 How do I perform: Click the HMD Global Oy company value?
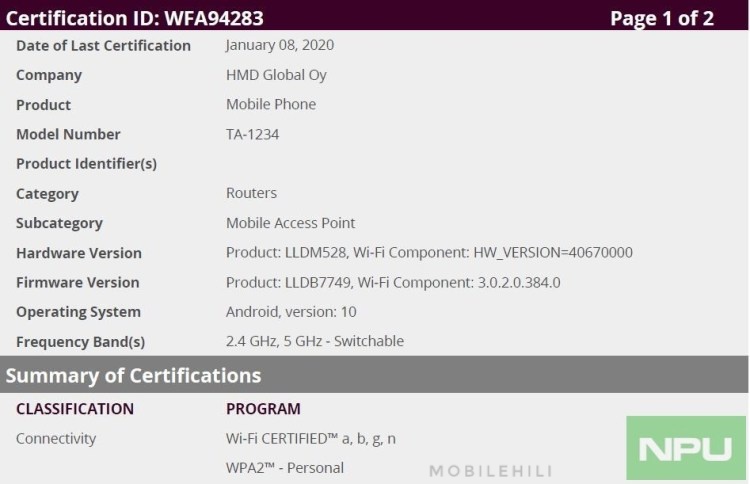pyautogui.click(x=276, y=75)
